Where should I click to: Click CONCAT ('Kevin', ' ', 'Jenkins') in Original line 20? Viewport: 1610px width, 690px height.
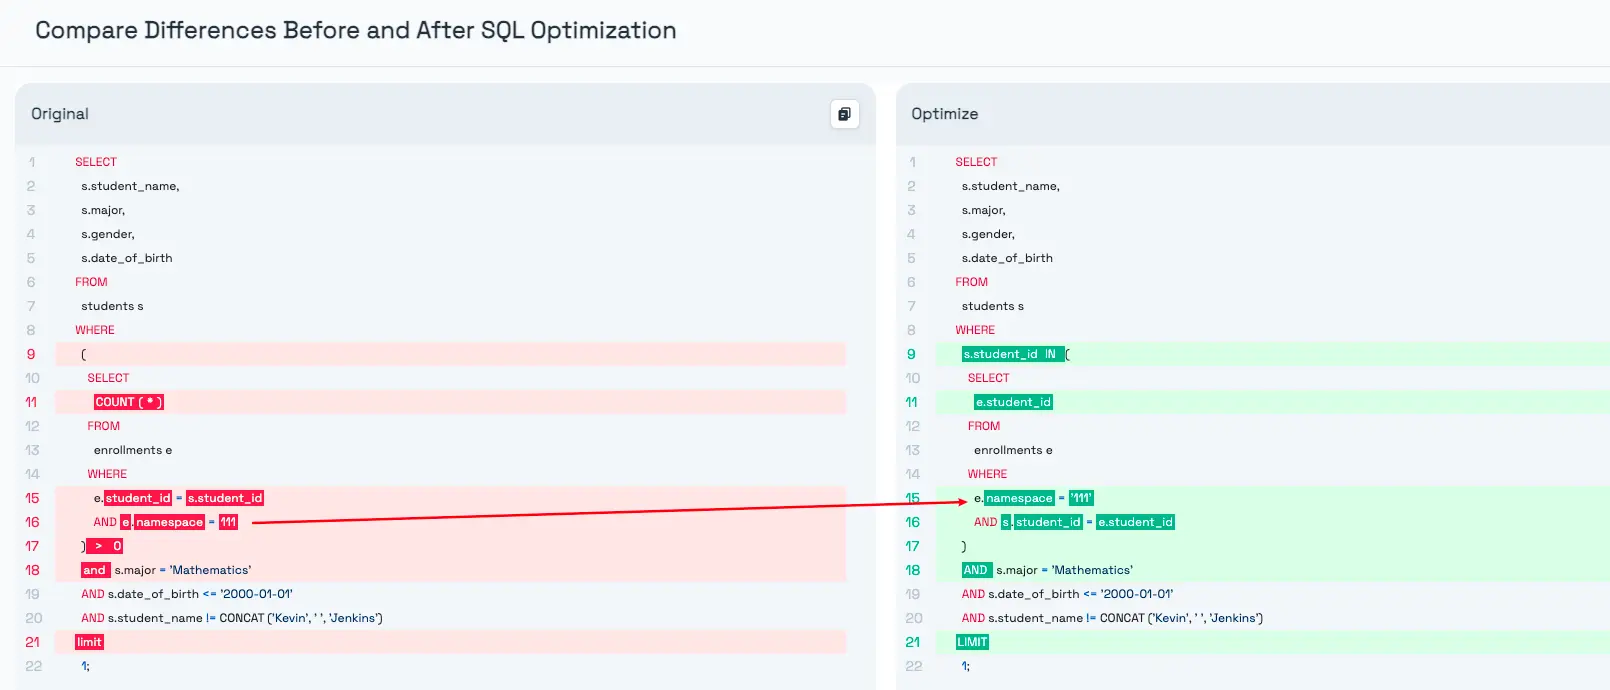(301, 618)
